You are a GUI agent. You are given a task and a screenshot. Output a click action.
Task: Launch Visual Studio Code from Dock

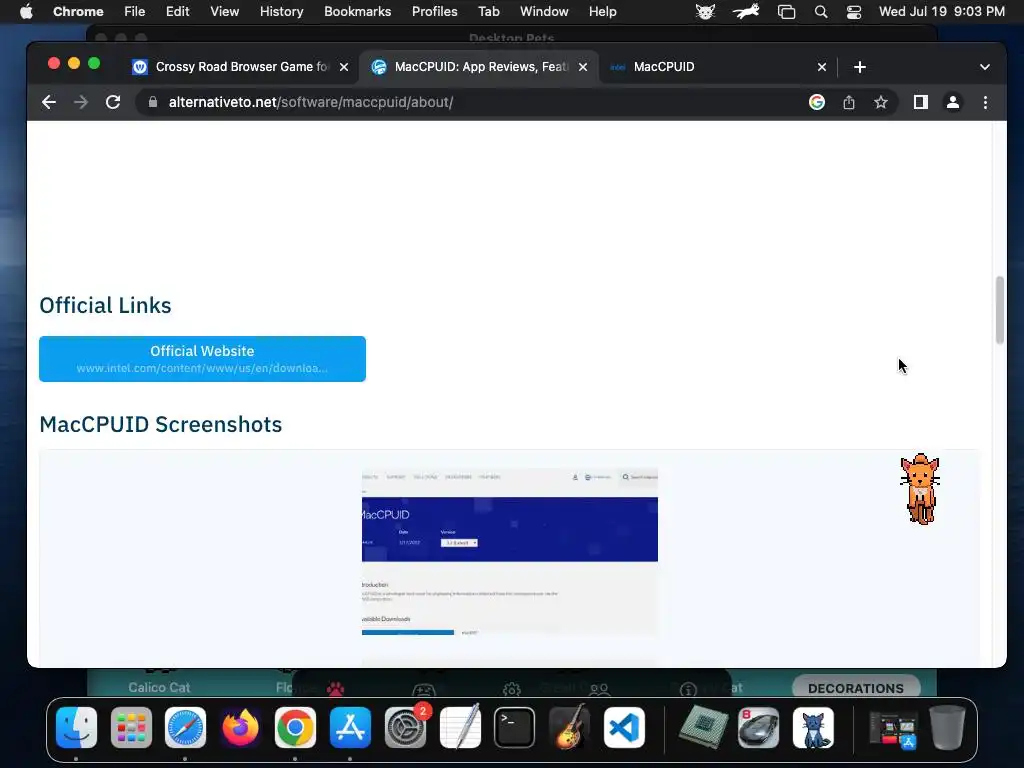coord(624,728)
